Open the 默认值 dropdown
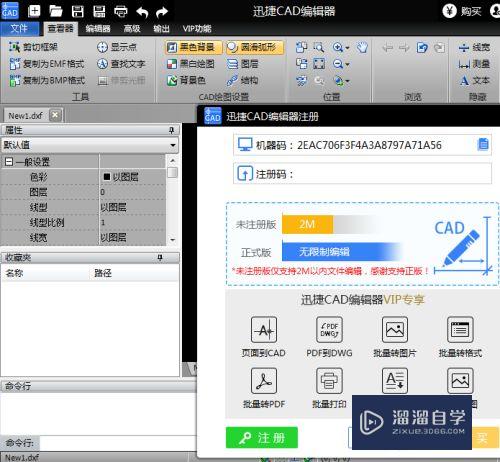 click(x=173, y=145)
